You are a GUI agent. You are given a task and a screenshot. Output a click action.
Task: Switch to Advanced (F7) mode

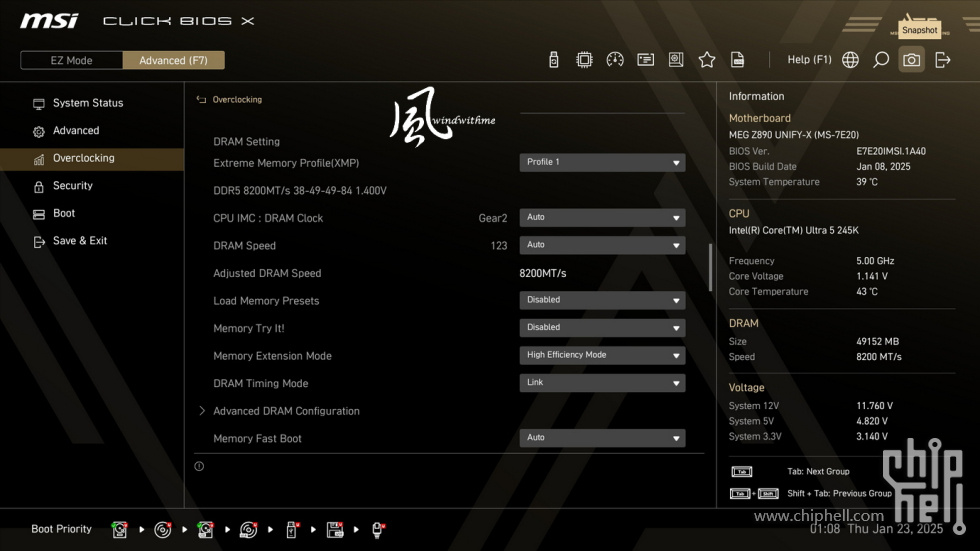click(174, 60)
